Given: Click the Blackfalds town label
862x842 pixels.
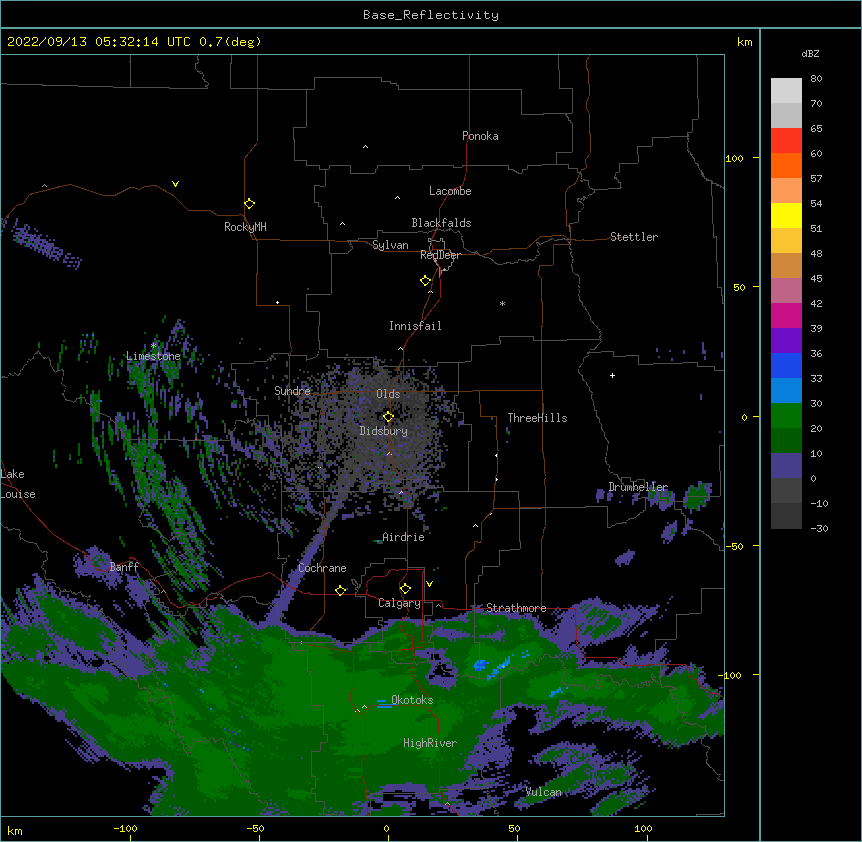Looking at the screenshot, I should click(x=441, y=223).
